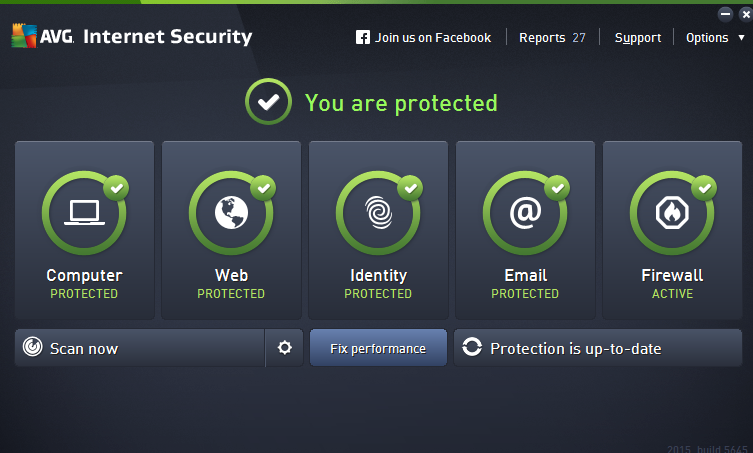Click the Fix performance button

coord(378,348)
